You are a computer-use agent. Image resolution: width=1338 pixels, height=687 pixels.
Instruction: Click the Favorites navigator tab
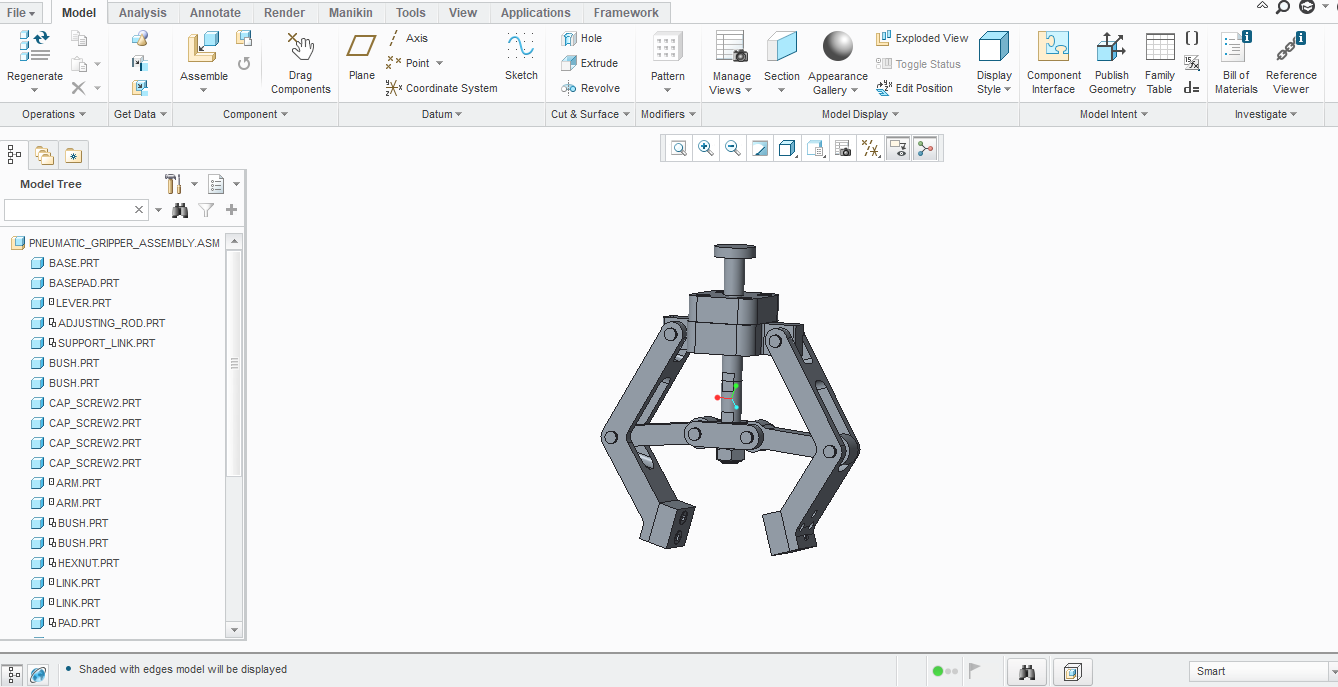click(74, 155)
